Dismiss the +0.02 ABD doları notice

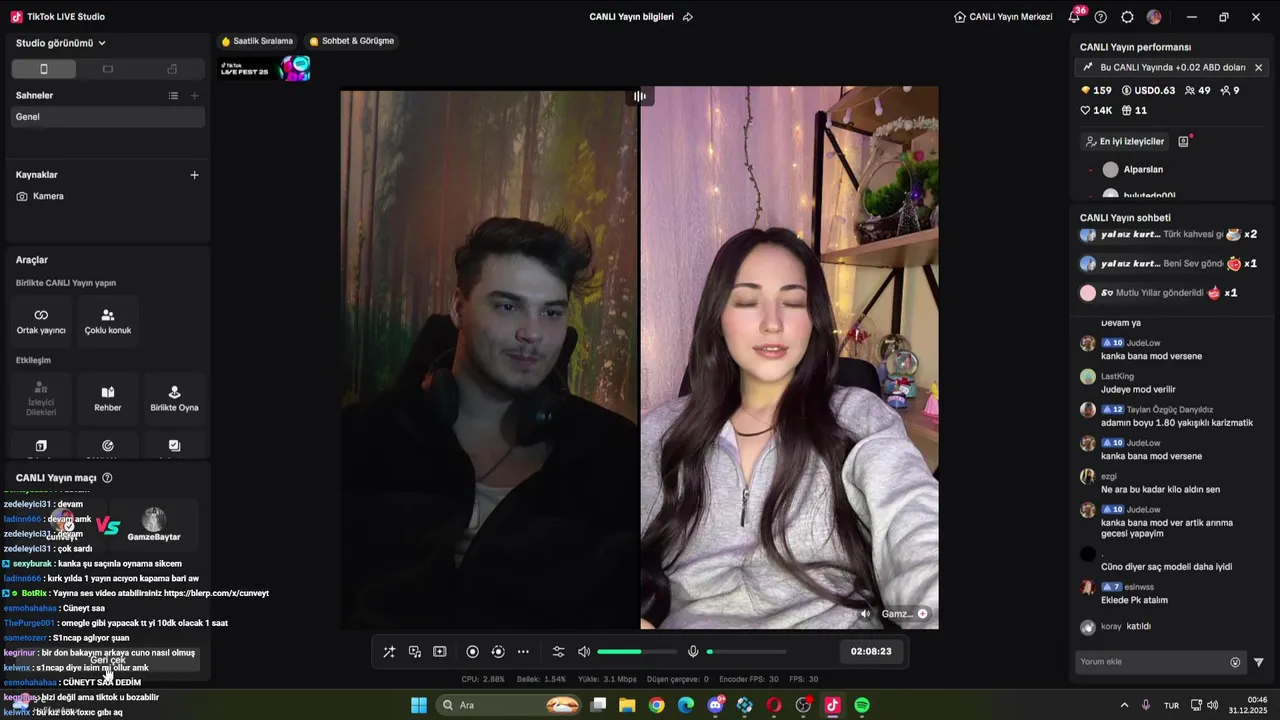[1258, 68]
